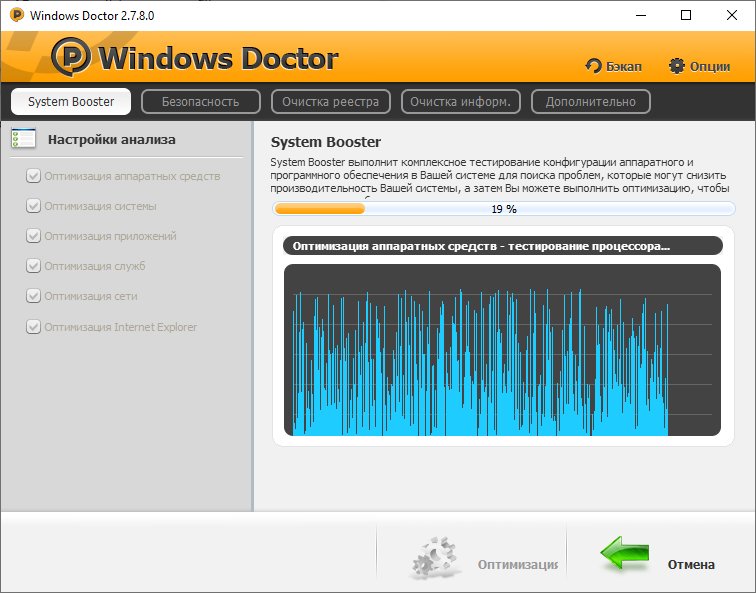The image size is (756, 593).
Task: Click the Настройки анализа heading
Action: click(111, 140)
